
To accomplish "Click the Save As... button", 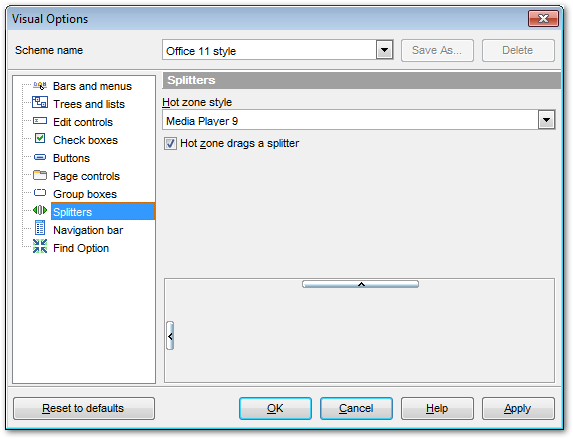I will pyautogui.click(x=437, y=50).
